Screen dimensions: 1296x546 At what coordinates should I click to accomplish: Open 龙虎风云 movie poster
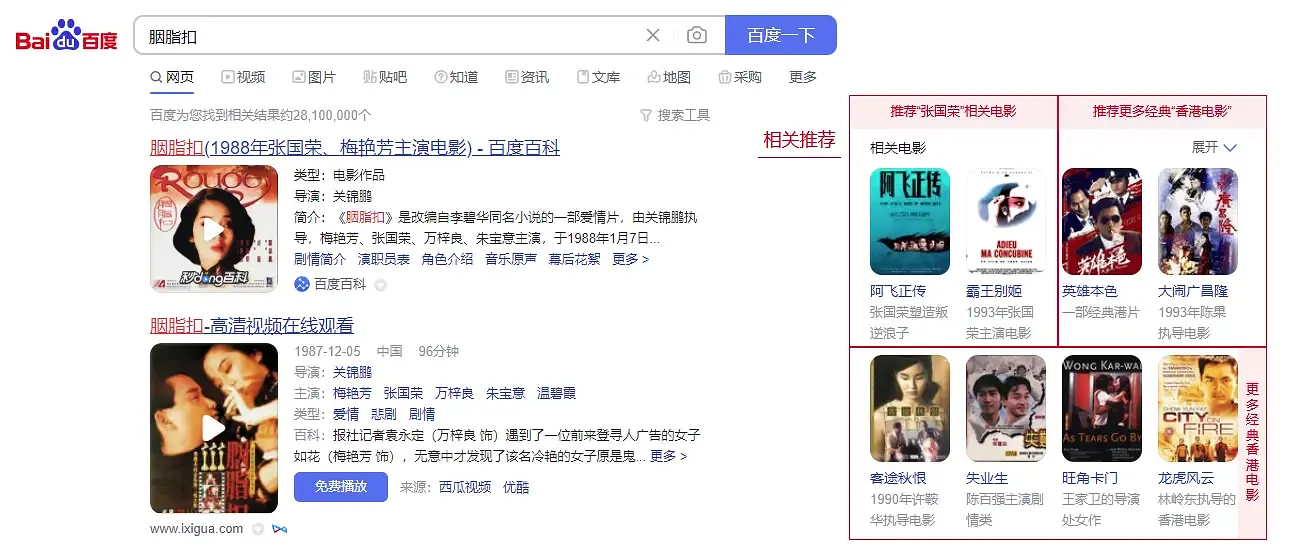tap(1198, 408)
